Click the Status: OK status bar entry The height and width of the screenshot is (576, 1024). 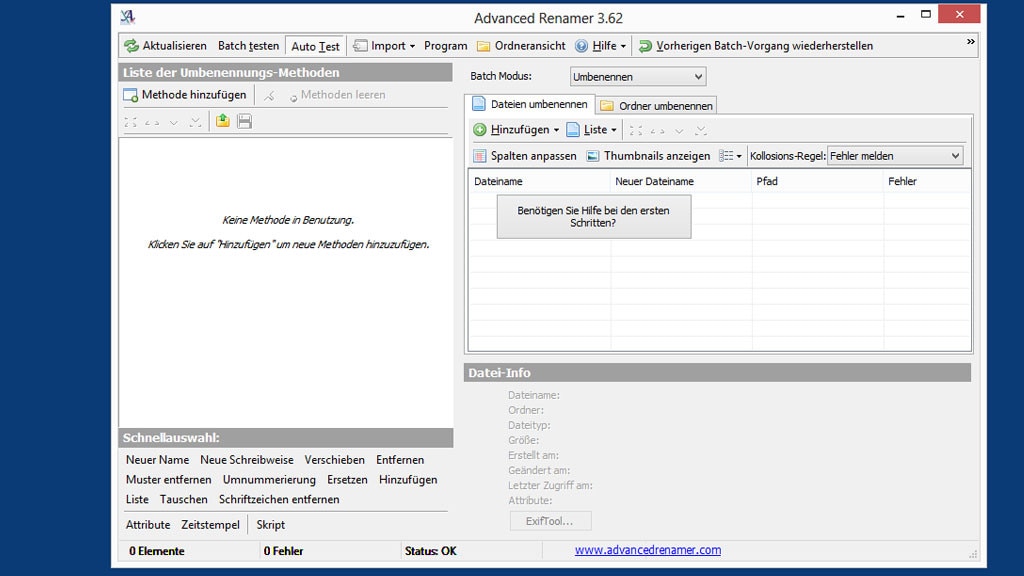tap(430, 551)
